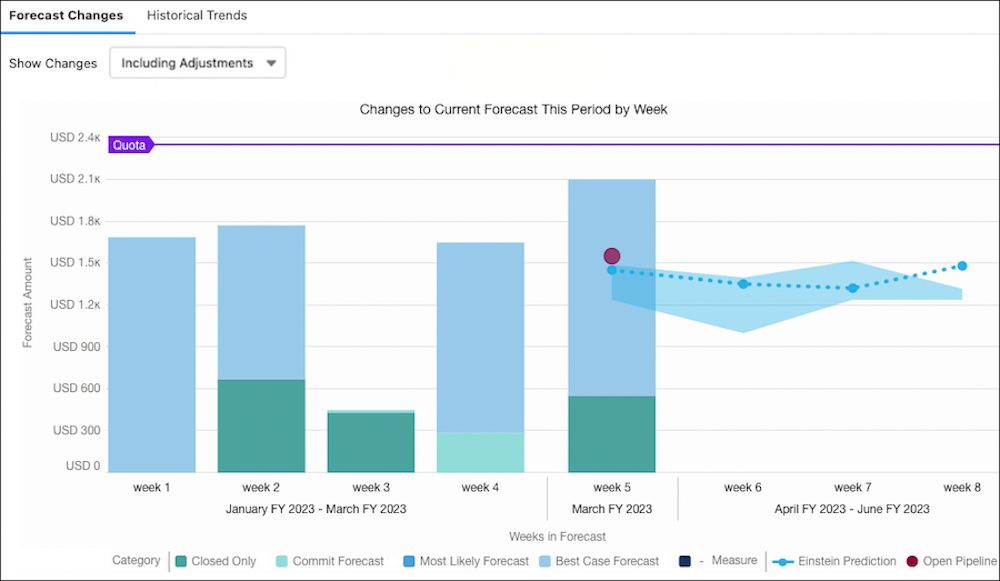Click the Most Likely Forecast legend swatch

(409, 561)
